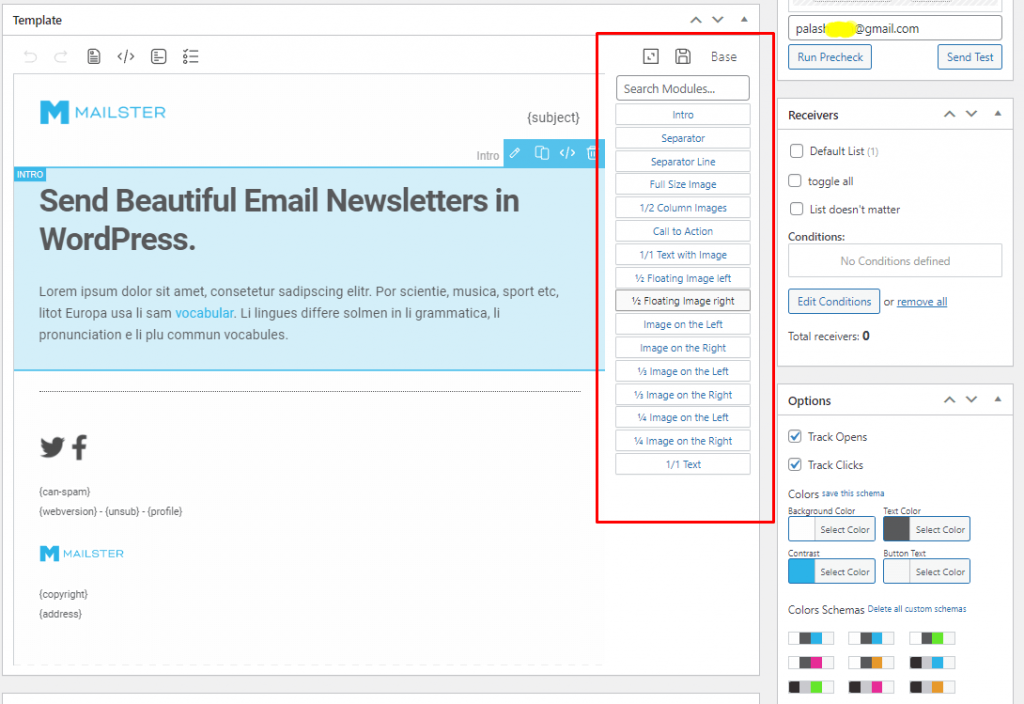Enable the Default List checkbox

pyautogui.click(x=797, y=150)
